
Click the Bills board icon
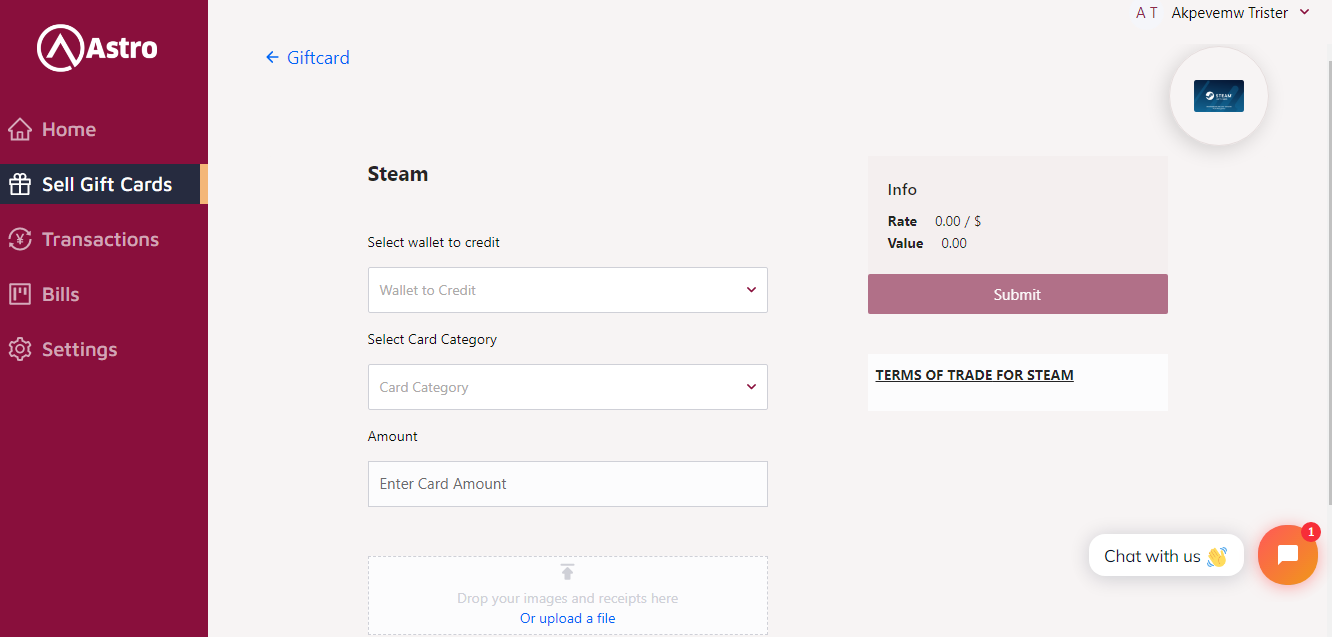point(20,294)
